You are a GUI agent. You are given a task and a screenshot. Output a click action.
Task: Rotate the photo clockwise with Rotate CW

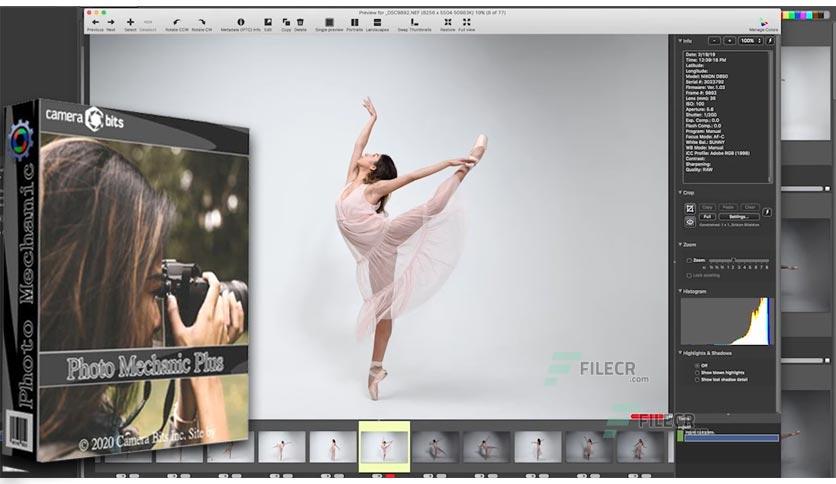coord(202,22)
